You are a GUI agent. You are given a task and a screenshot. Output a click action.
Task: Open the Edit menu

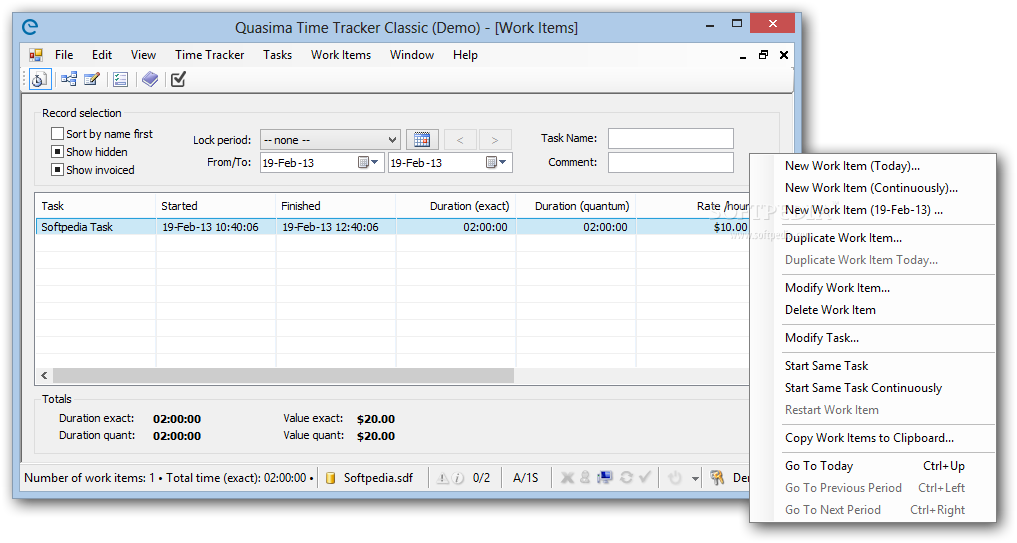point(102,55)
